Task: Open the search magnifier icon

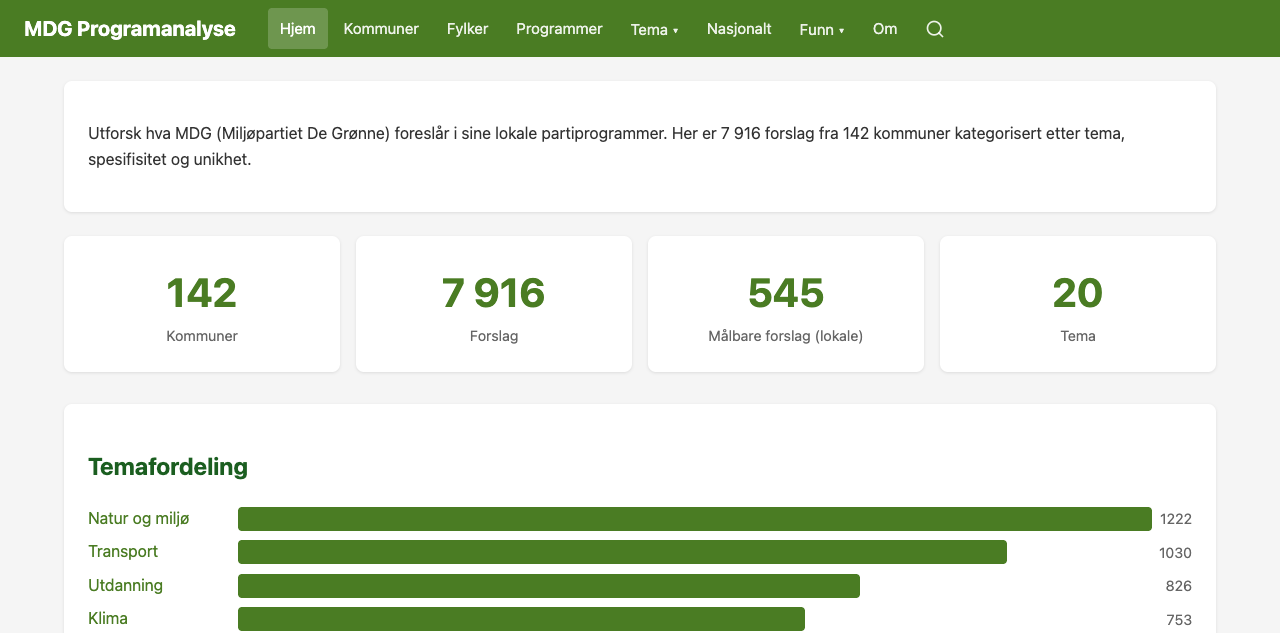Action: tap(935, 29)
